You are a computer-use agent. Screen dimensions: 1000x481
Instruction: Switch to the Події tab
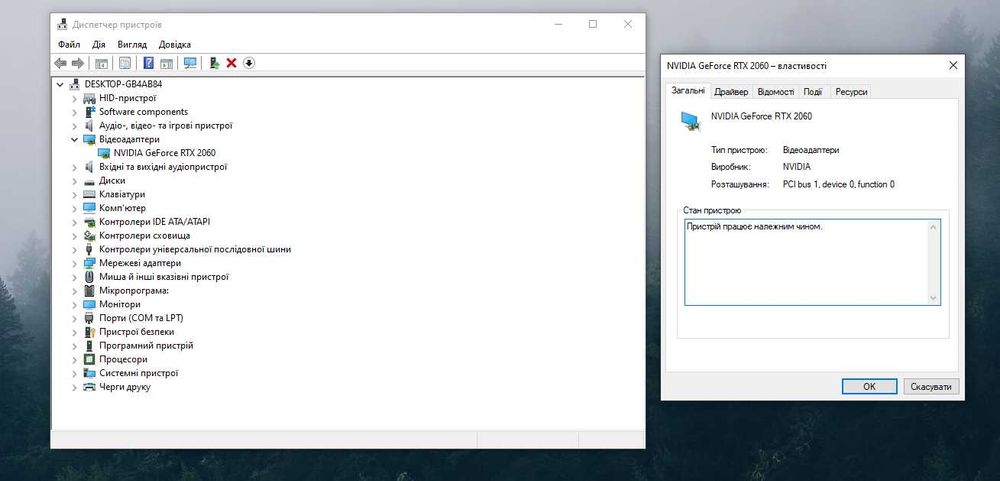point(812,92)
